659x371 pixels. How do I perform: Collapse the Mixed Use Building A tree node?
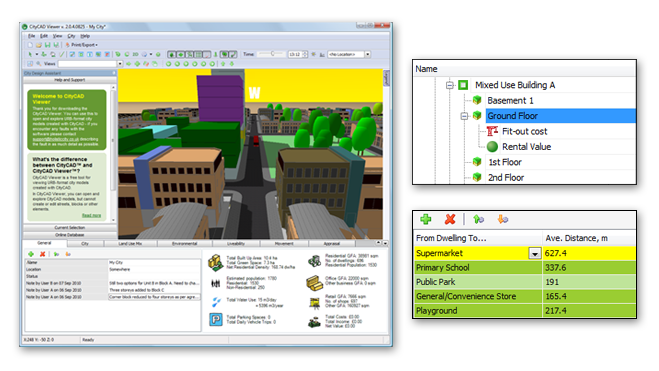pos(450,85)
